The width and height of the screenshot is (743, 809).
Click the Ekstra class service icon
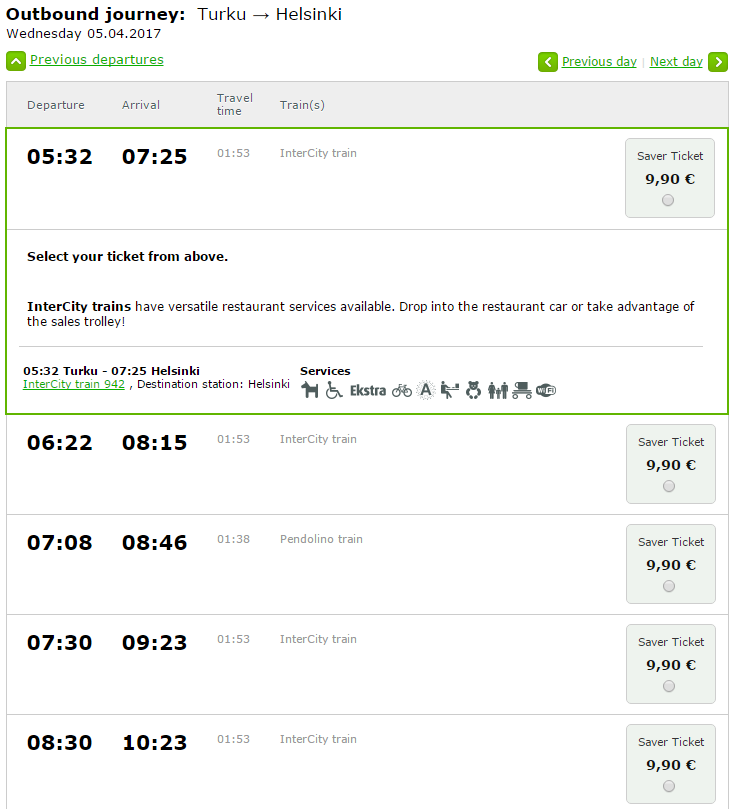(x=367, y=390)
